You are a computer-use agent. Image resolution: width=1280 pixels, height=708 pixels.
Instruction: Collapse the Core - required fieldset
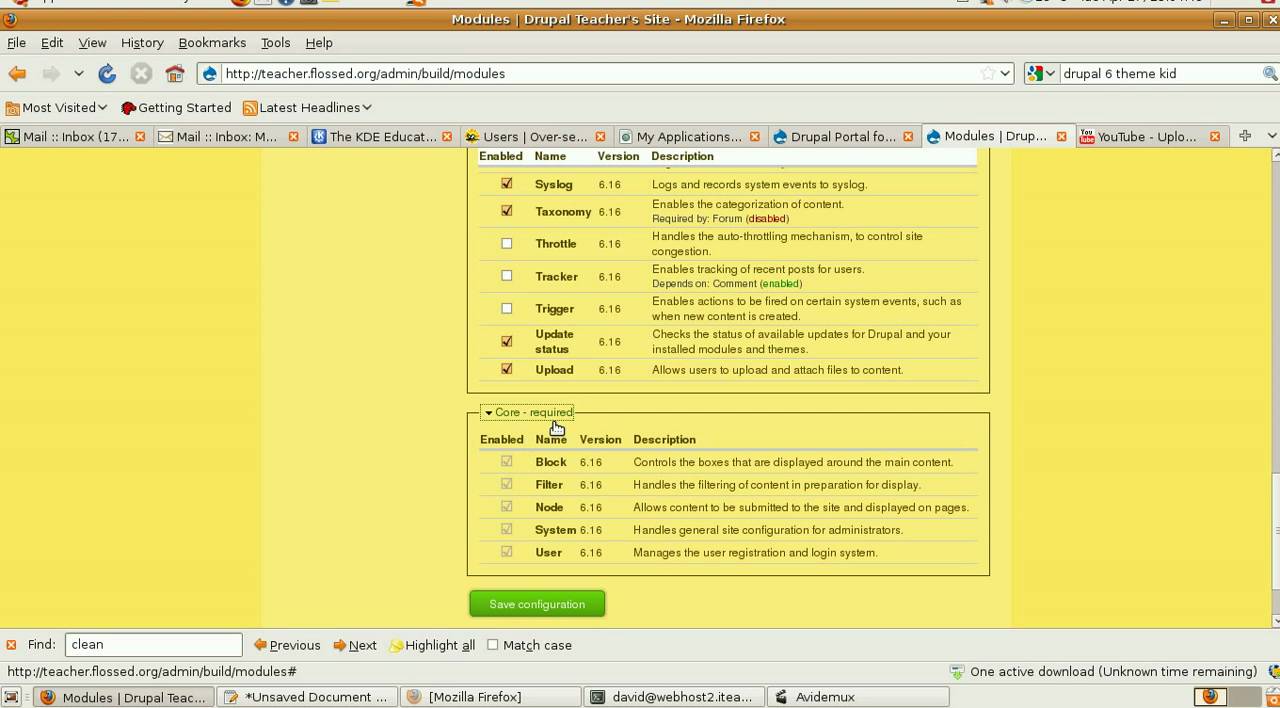tap(529, 412)
